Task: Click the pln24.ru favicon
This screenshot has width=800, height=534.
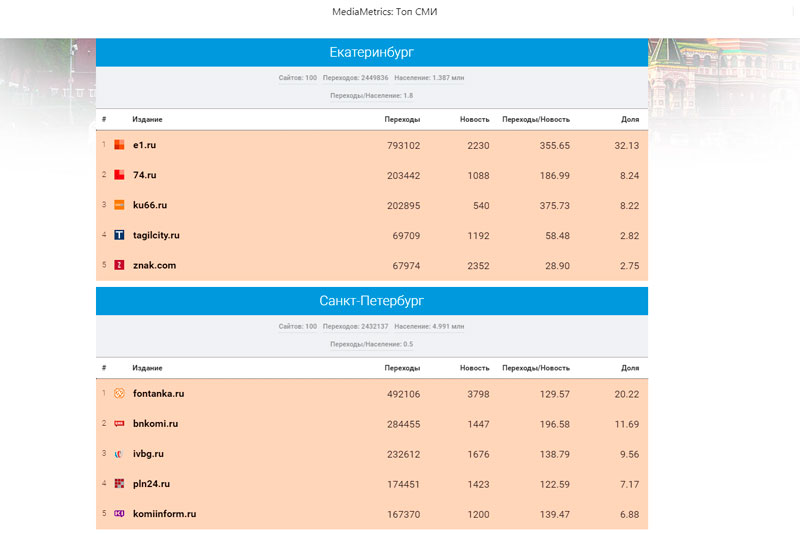Action: coord(119,484)
